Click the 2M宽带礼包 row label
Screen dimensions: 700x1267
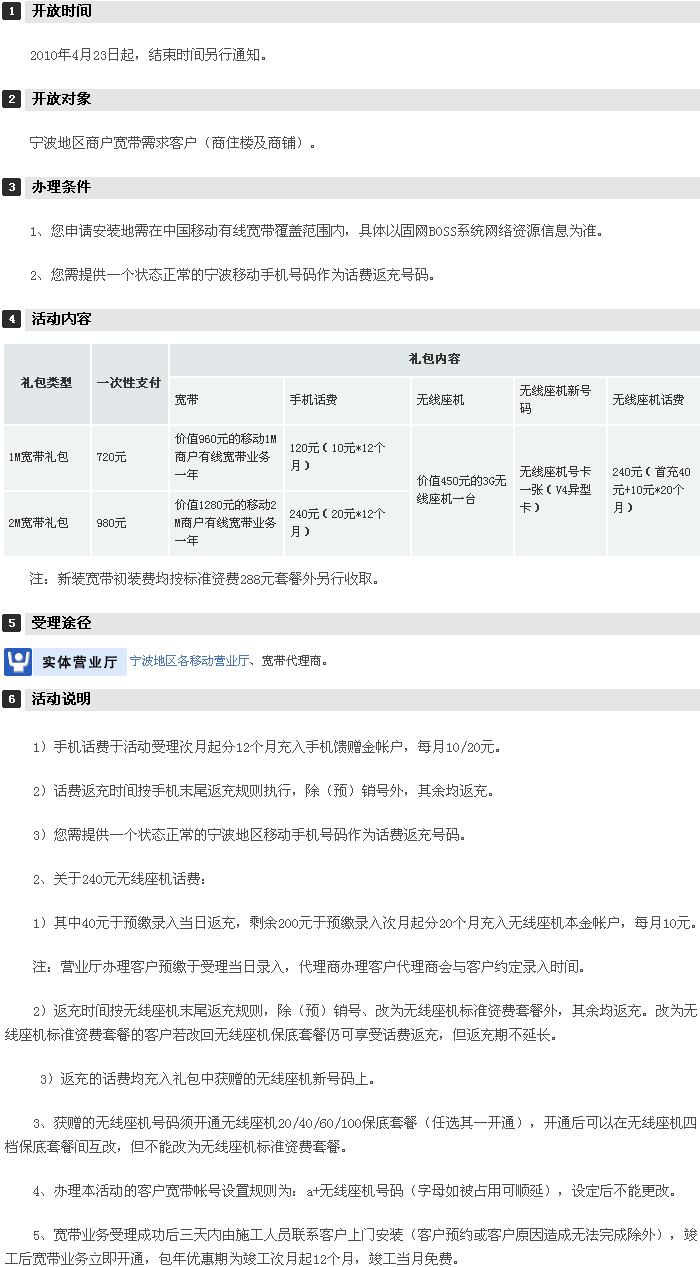[39, 523]
